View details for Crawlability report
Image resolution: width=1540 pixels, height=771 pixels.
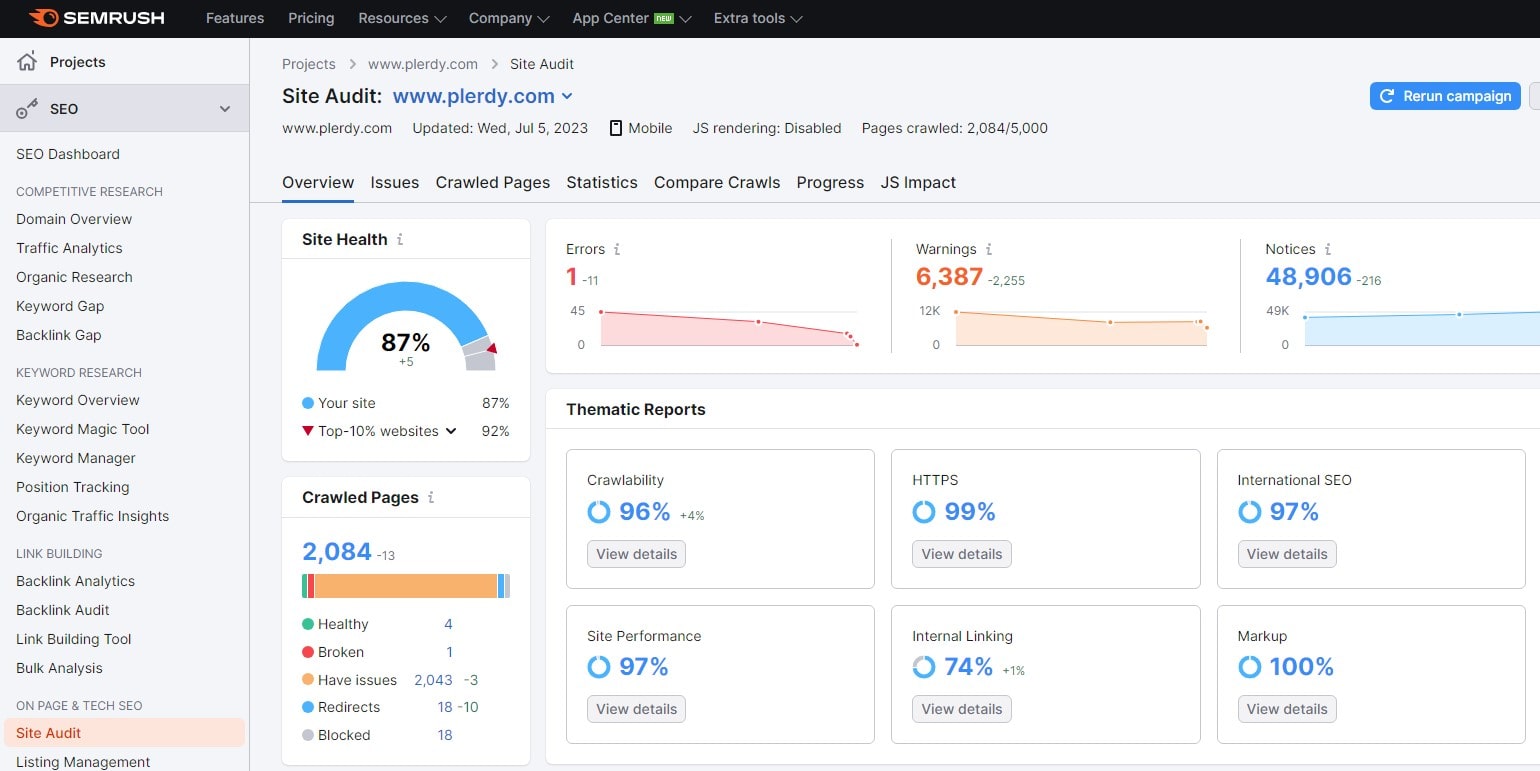click(x=636, y=554)
